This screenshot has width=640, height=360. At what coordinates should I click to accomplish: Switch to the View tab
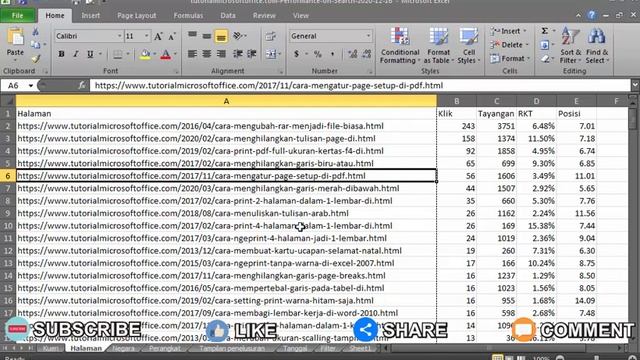[x=300, y=16]
